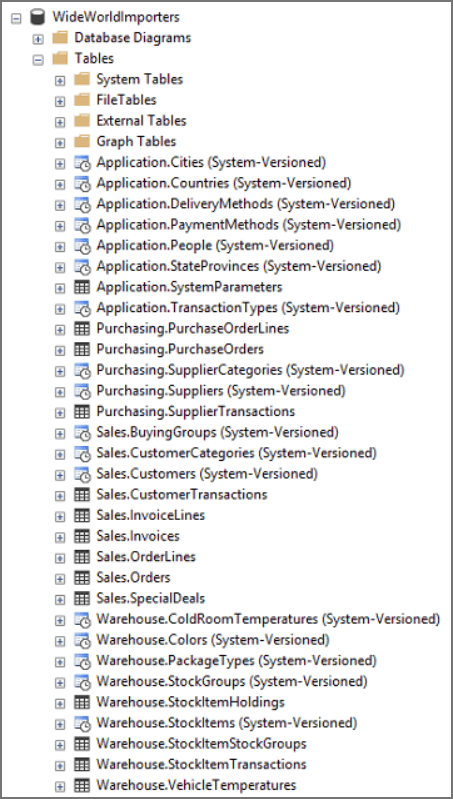The width and height of the screenshot is (453, 799).
Task: Select the External Tables folder label
Action: pos(141,121)
